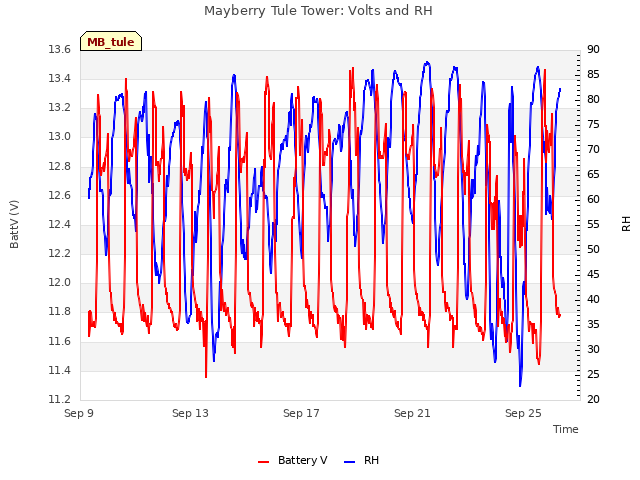Click the chart title Mayberry Tule Tower
The image size is (640, 480).
tap(318, 10)
